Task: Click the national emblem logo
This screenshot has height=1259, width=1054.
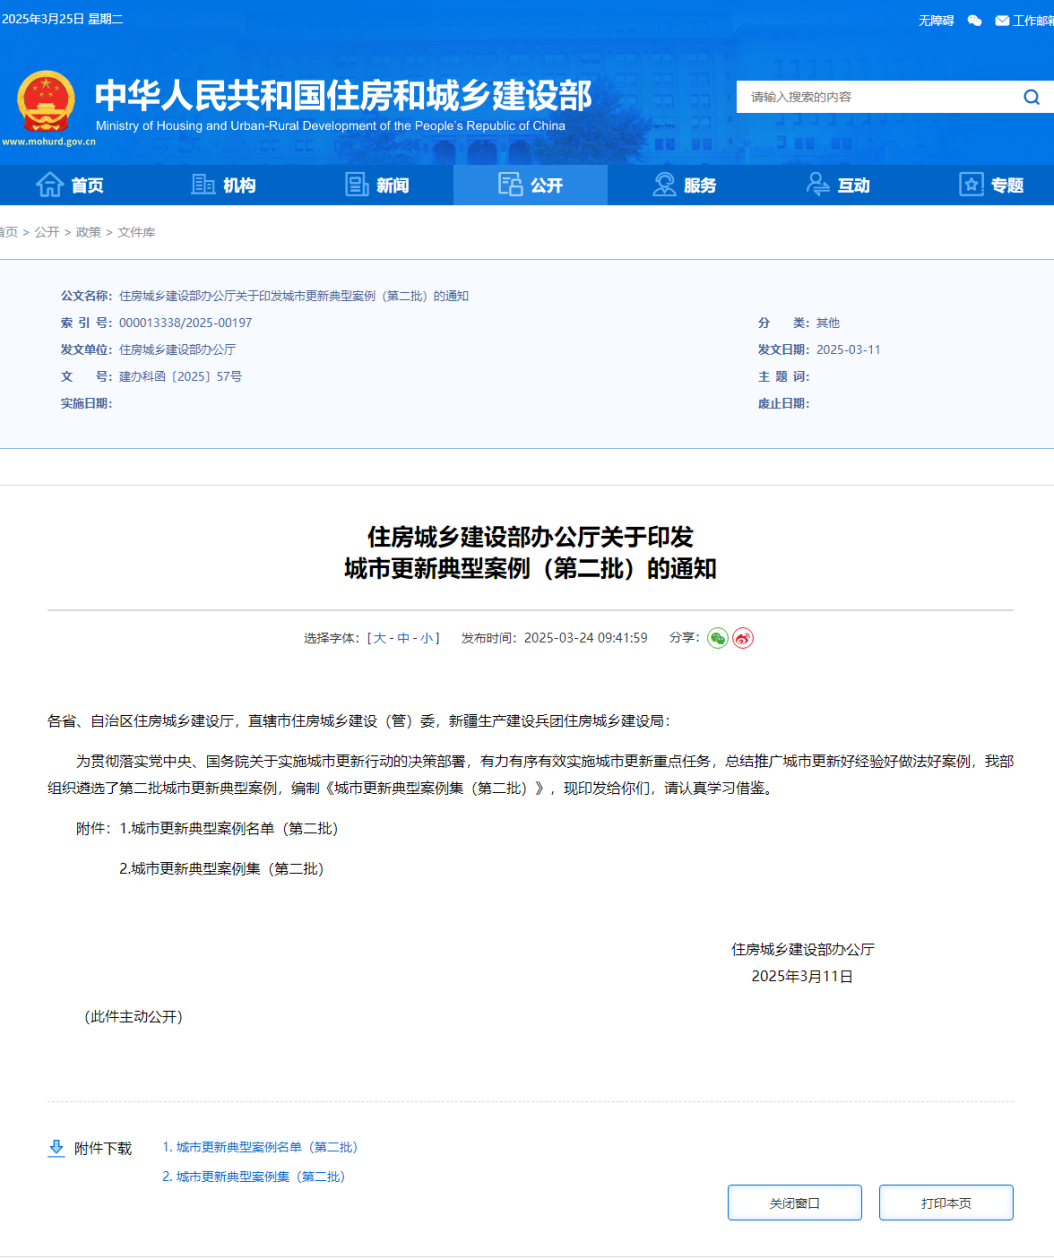Action: point(46,101)
